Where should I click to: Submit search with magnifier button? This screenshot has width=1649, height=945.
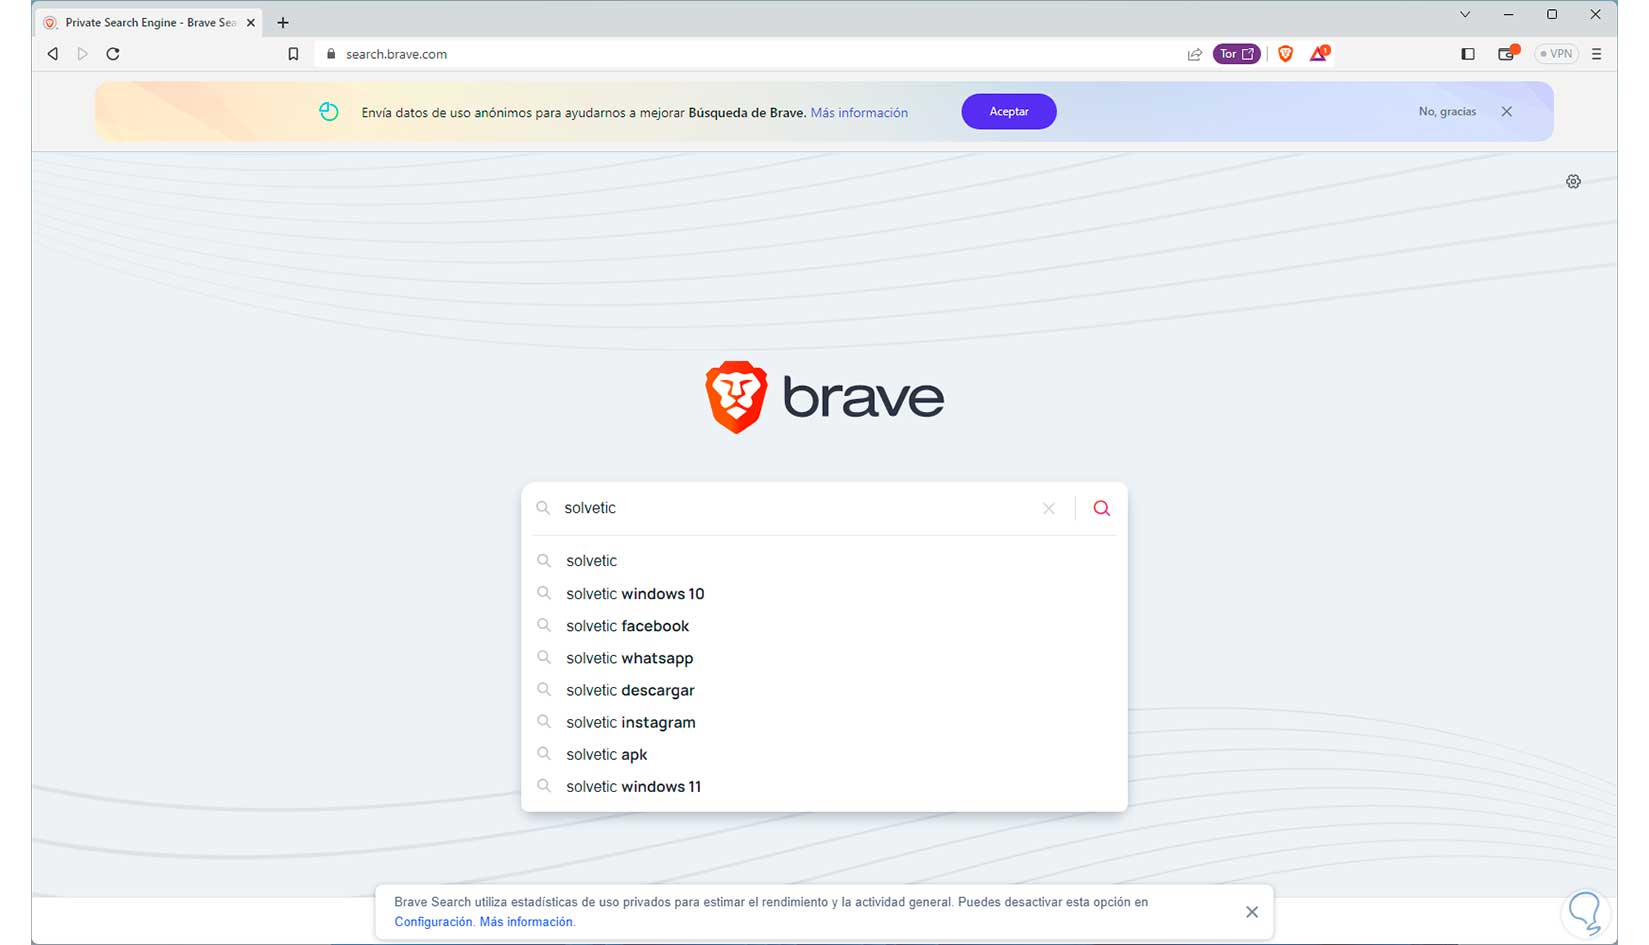[x=1101, y=508]
